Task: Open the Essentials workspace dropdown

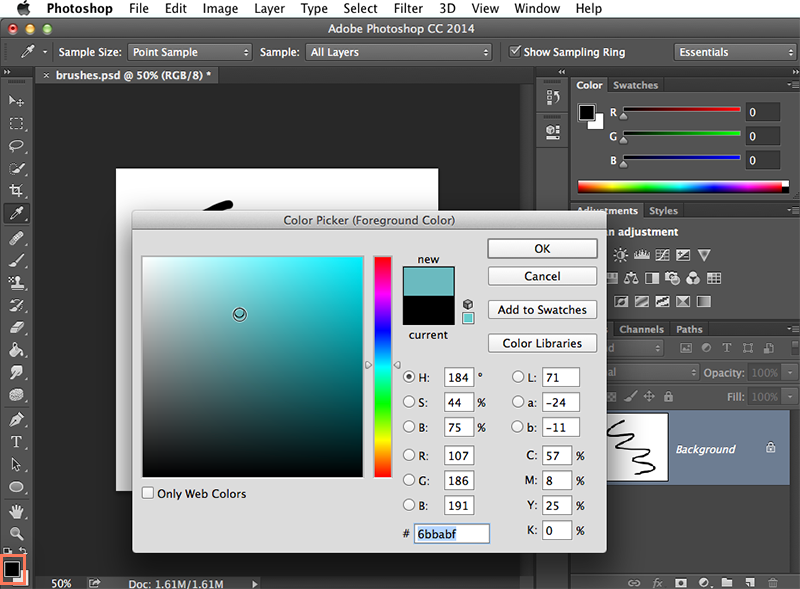Action: point(735,51)
